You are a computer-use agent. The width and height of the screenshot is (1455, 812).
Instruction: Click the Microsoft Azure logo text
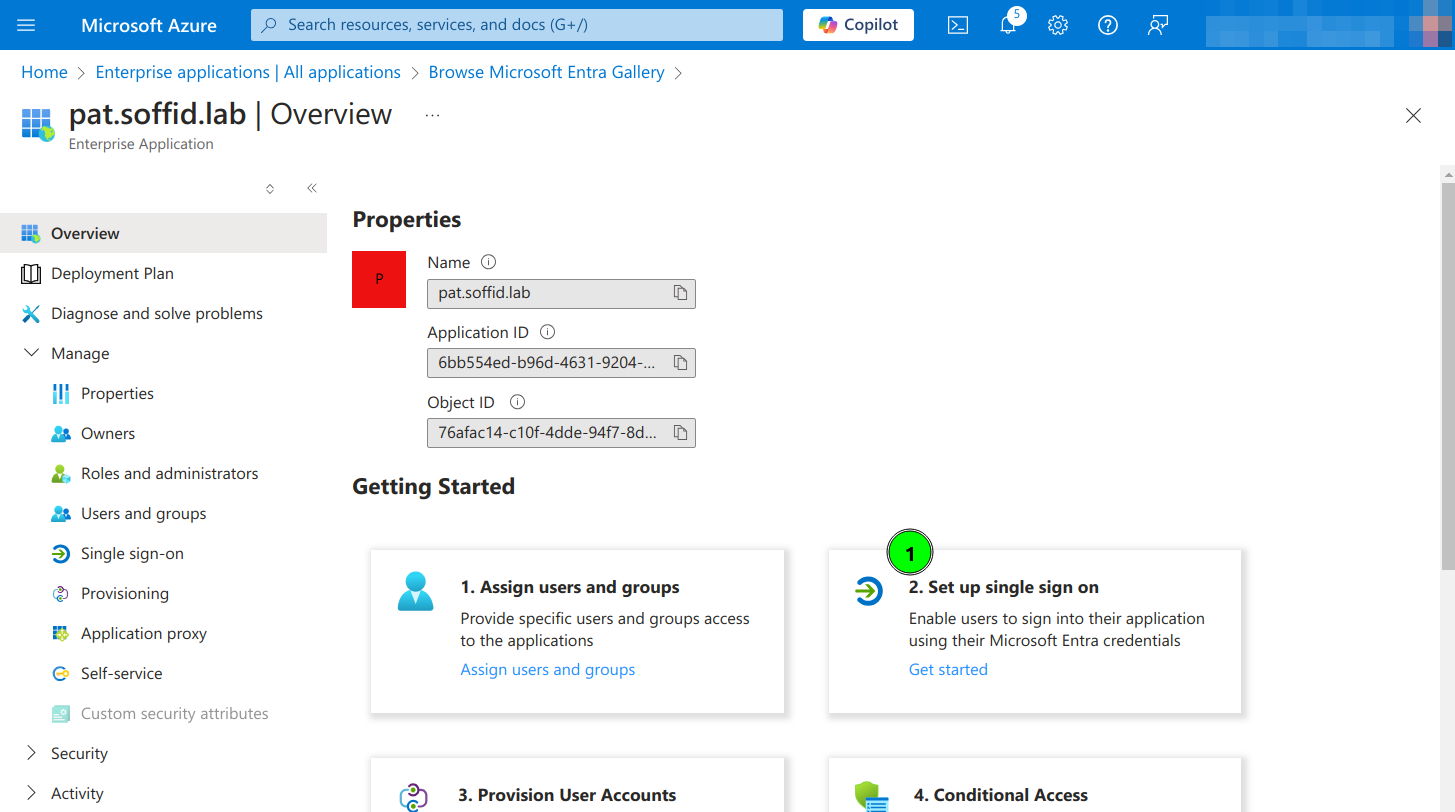coord(149,25)
